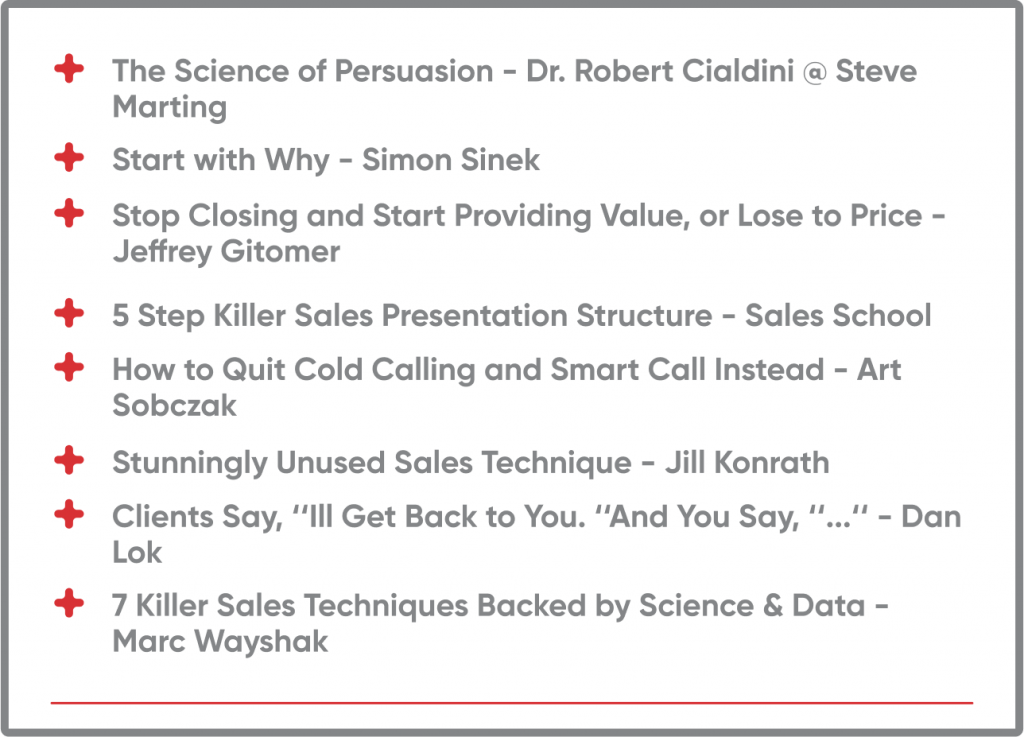
Task: Select the plus icon for 7 Killer Sales Techniques
Action: click(x=68, y=603)
